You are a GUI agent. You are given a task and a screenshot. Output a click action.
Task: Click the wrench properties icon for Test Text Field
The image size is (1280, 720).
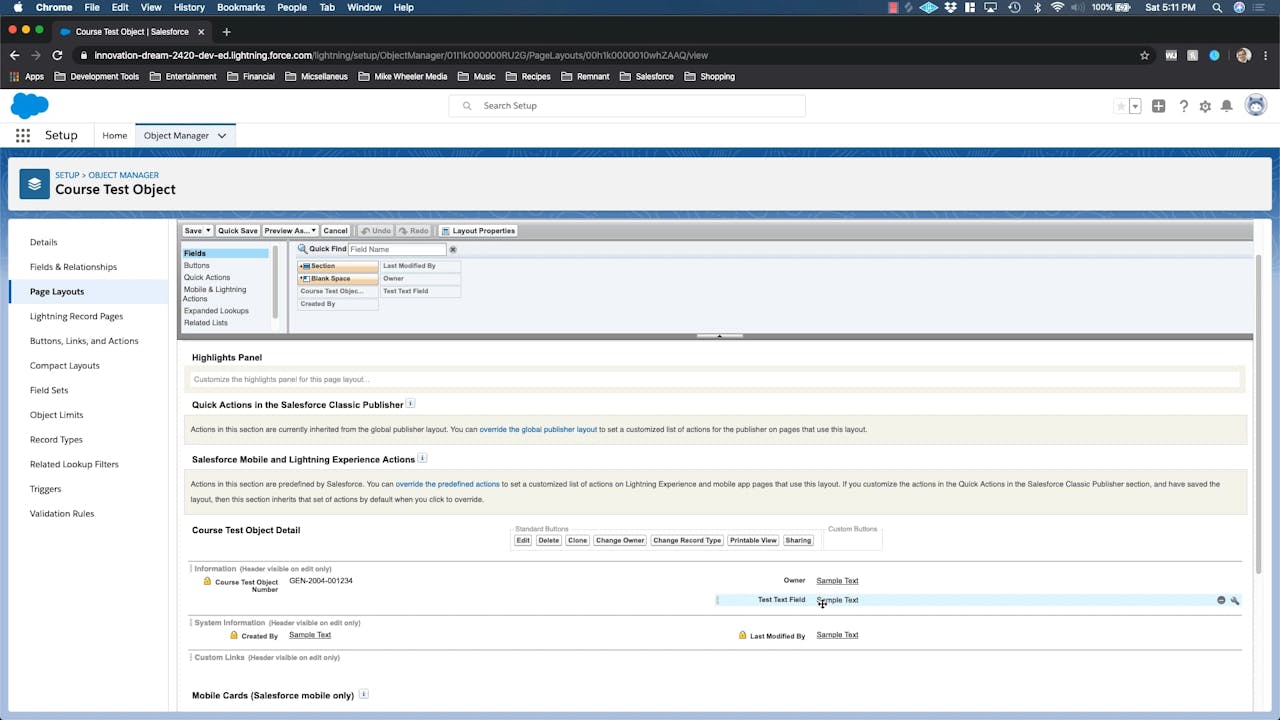(x=1235, y=600)
